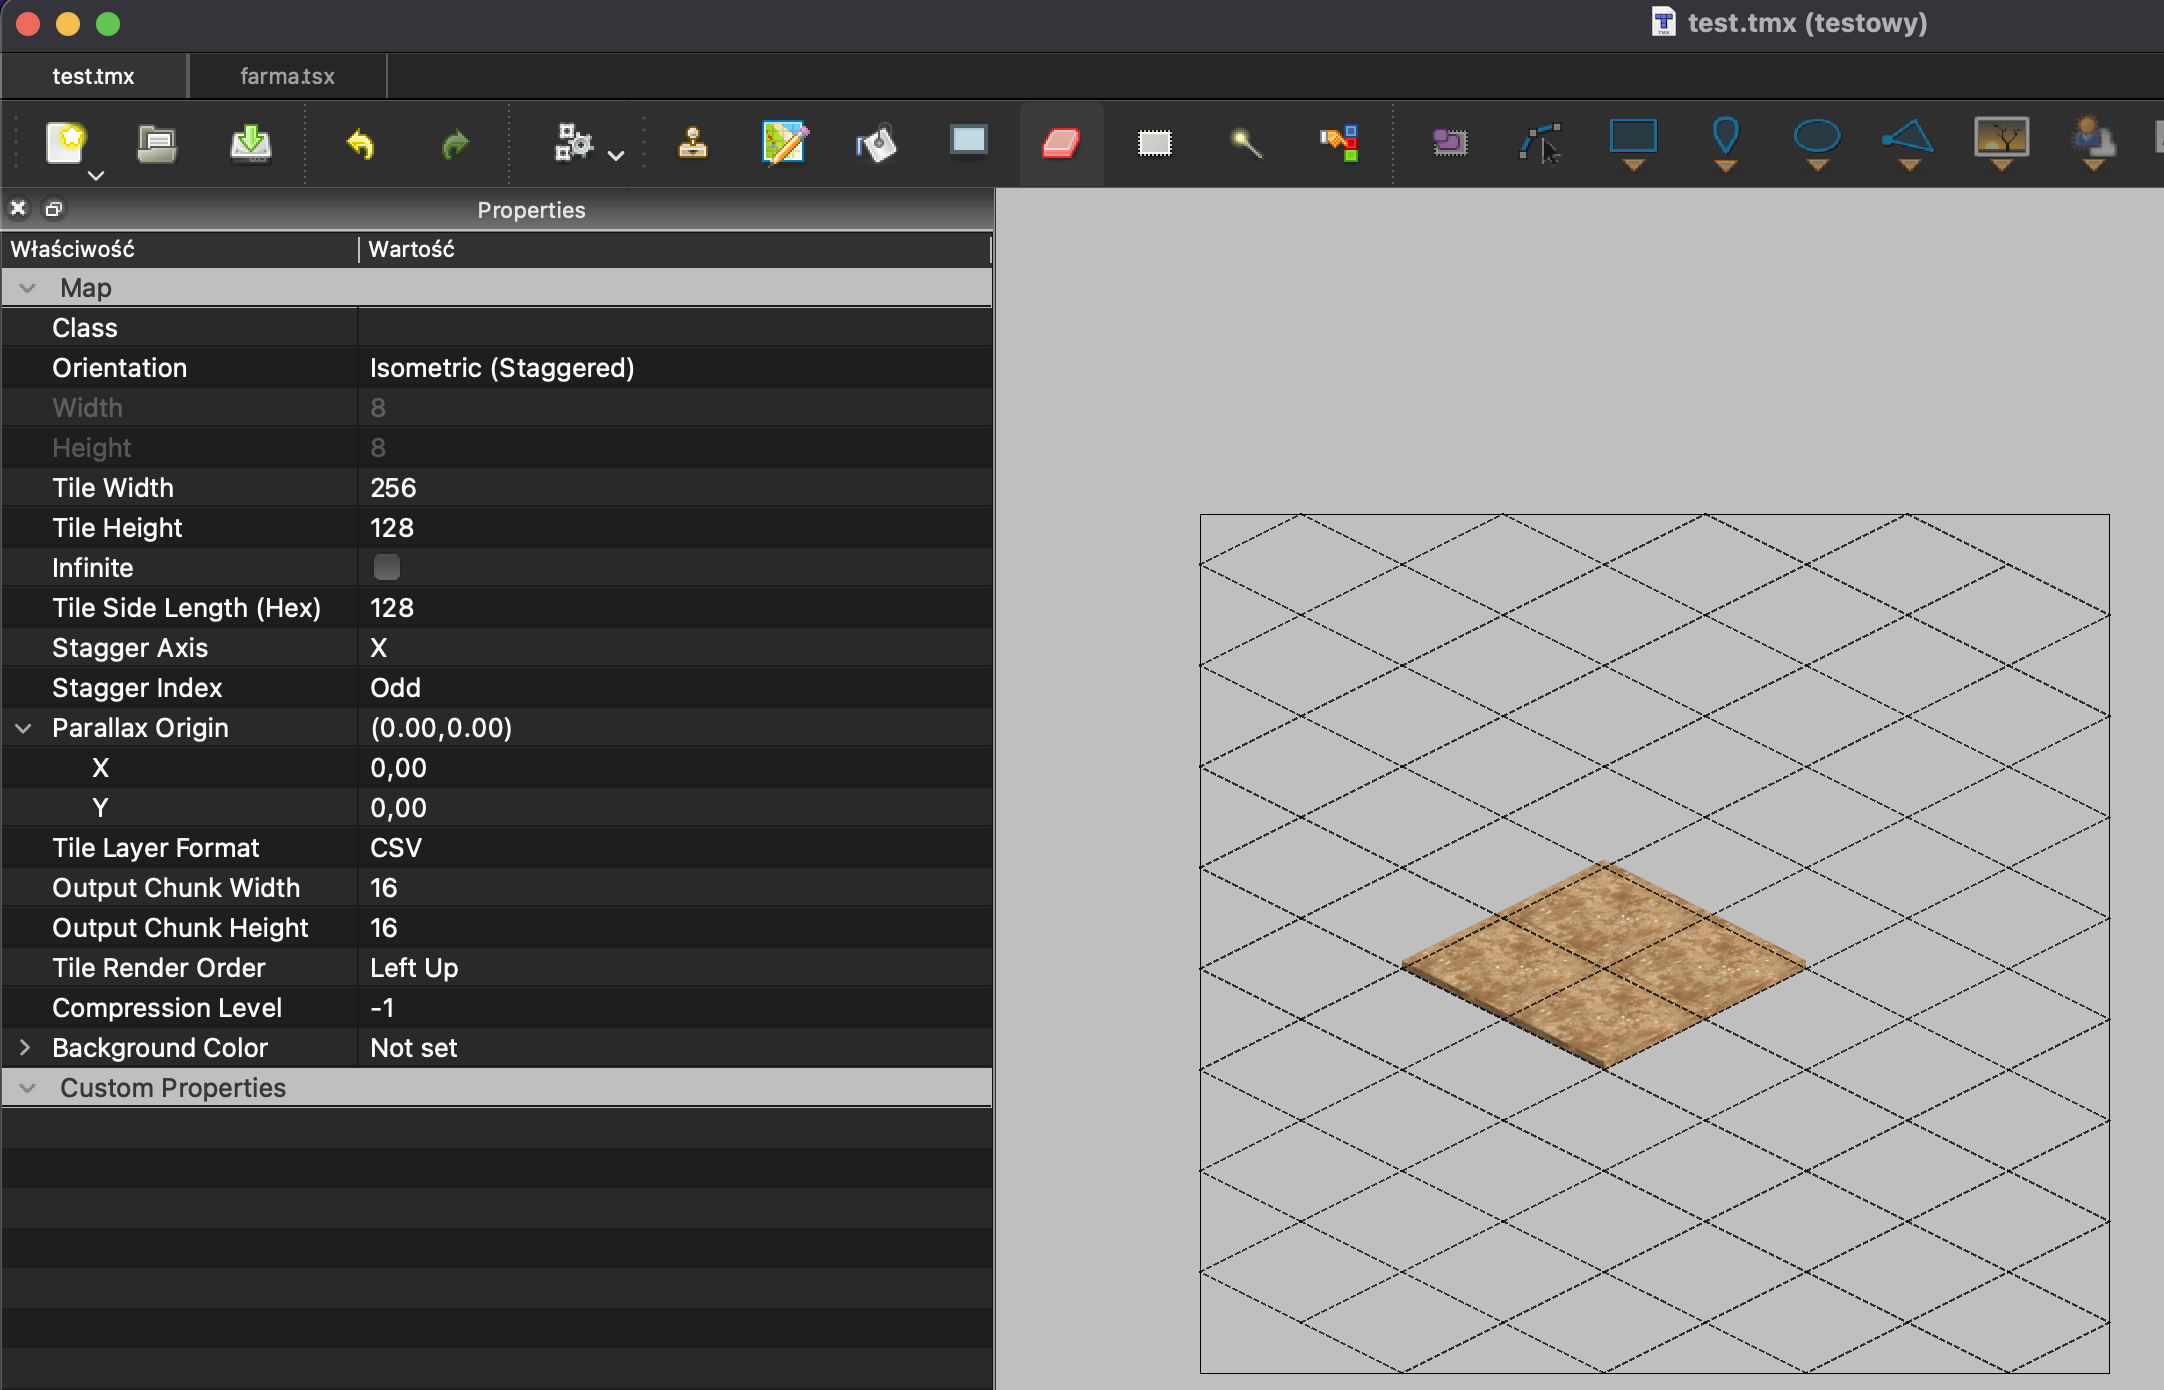Image resolution: width=2164 pixels, height=1390 pixels.
Task: Open the Terrain Brush map-editing tool
Action: [783, 143]
